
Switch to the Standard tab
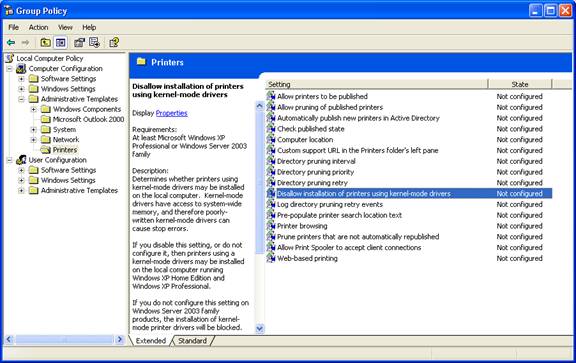pyautogui.click(x=192, y=341)
